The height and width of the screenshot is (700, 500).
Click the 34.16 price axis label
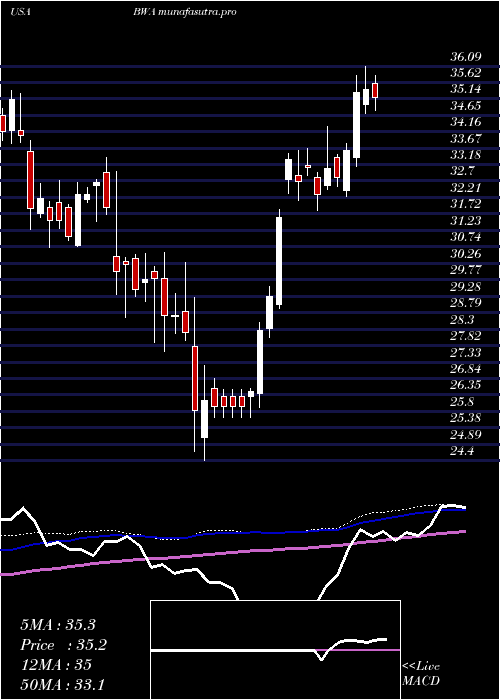465,122
